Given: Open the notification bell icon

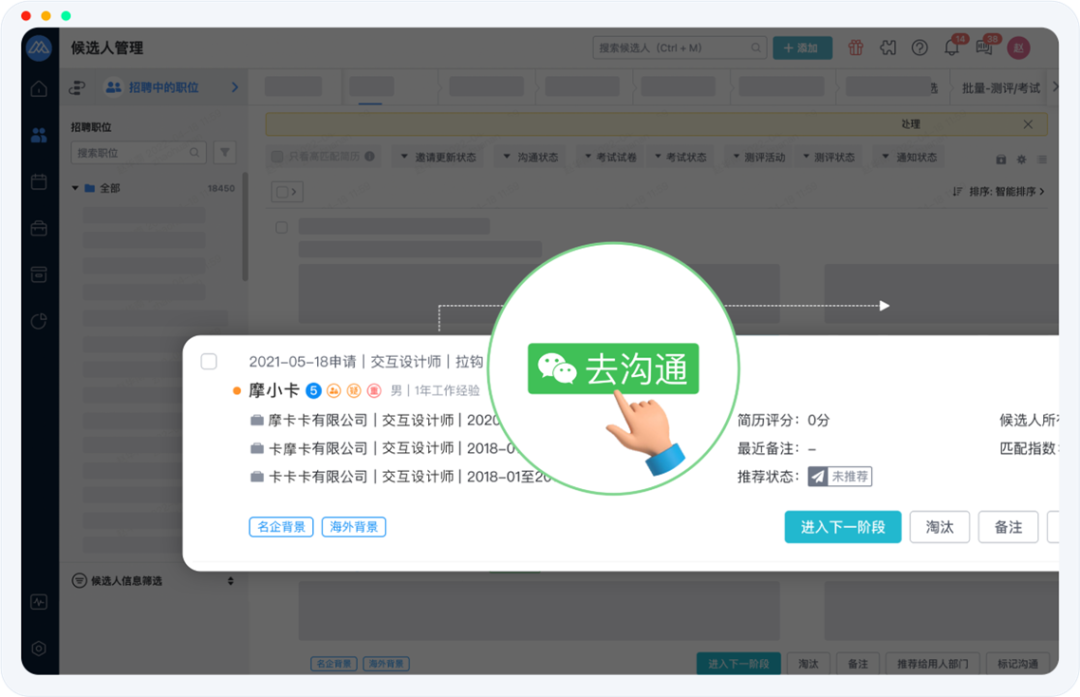Looking at the screenshot, I should pos(952,48).
